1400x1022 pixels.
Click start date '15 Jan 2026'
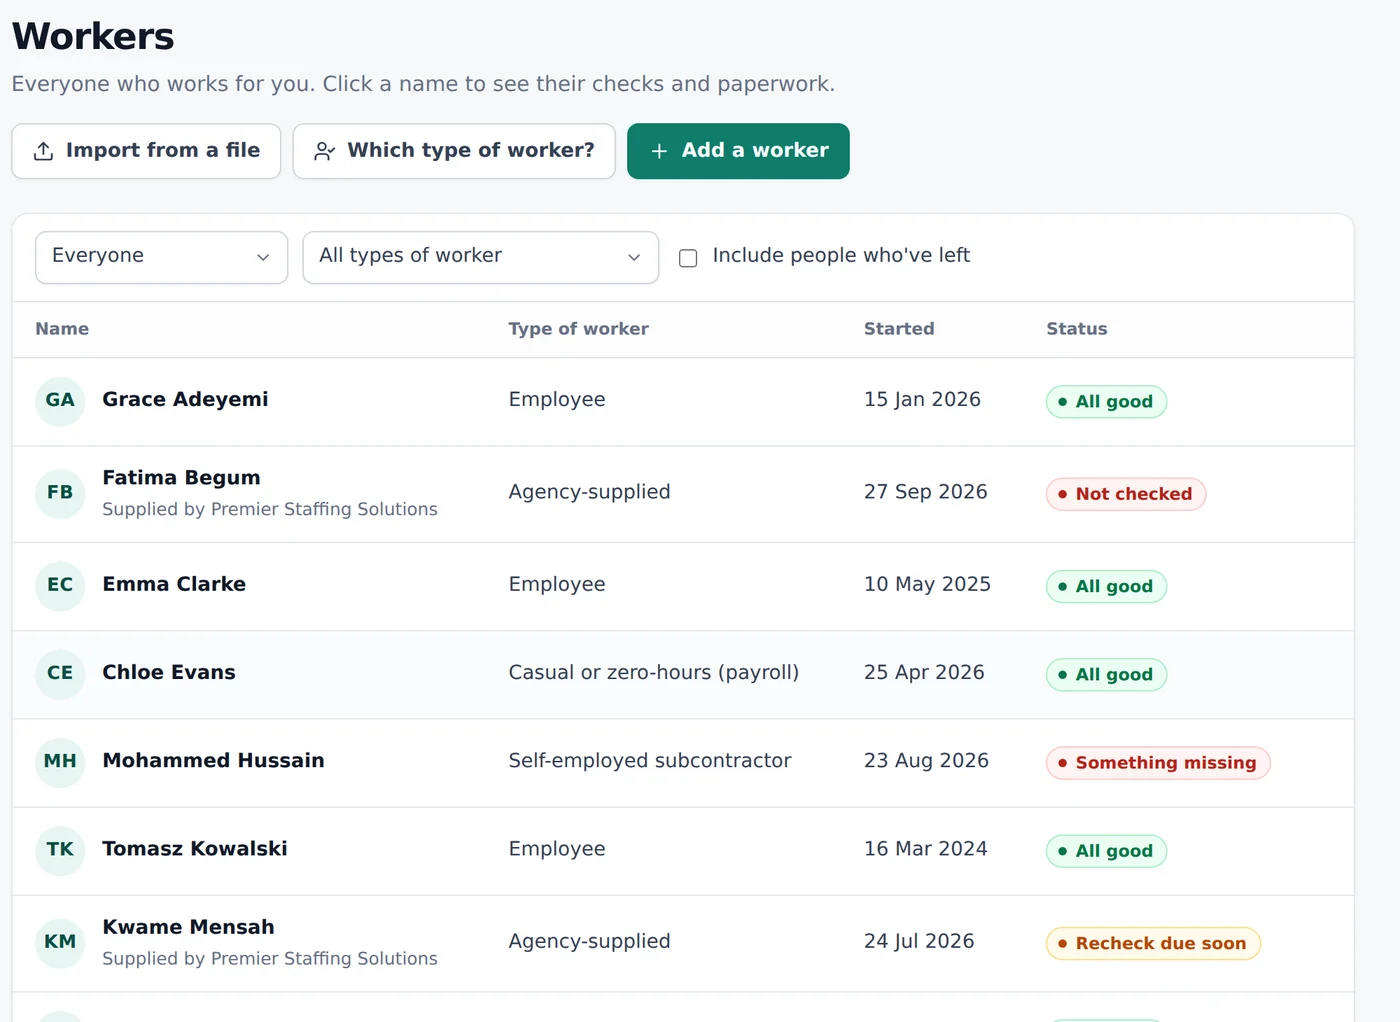click(922, 400)
